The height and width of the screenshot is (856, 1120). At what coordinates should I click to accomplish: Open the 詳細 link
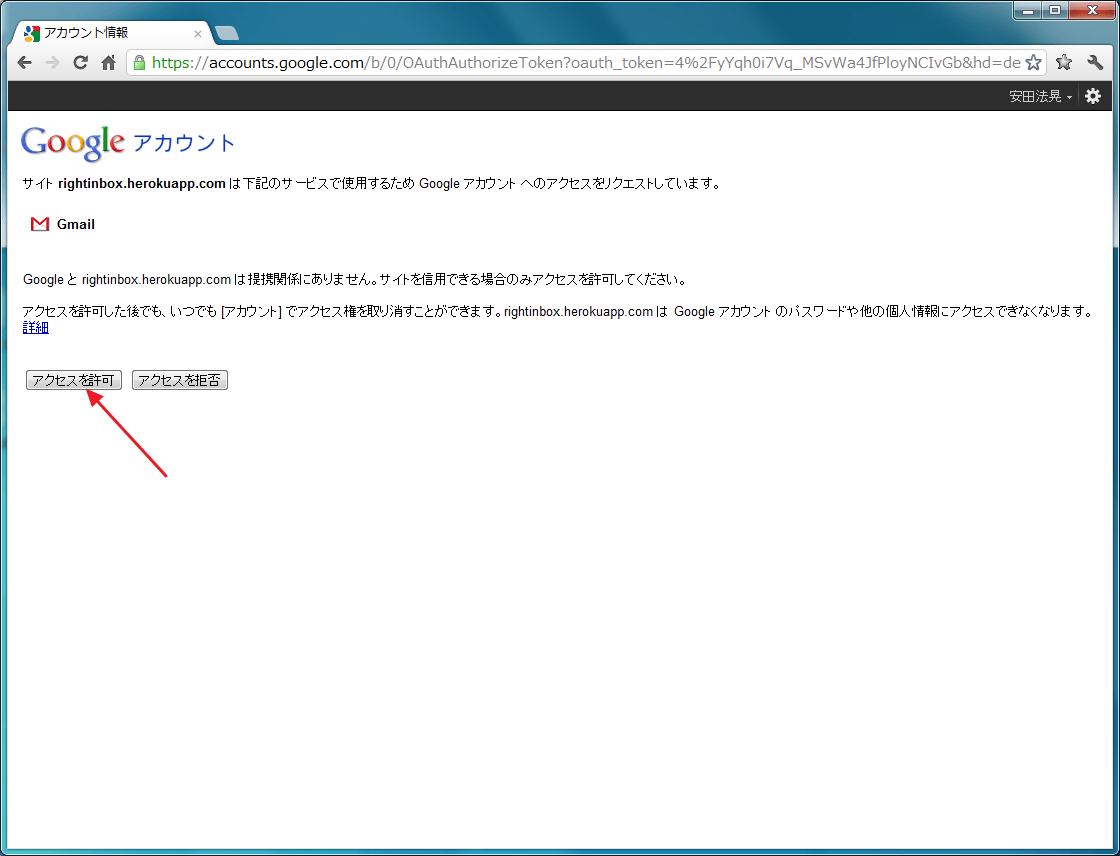[36, 328]
